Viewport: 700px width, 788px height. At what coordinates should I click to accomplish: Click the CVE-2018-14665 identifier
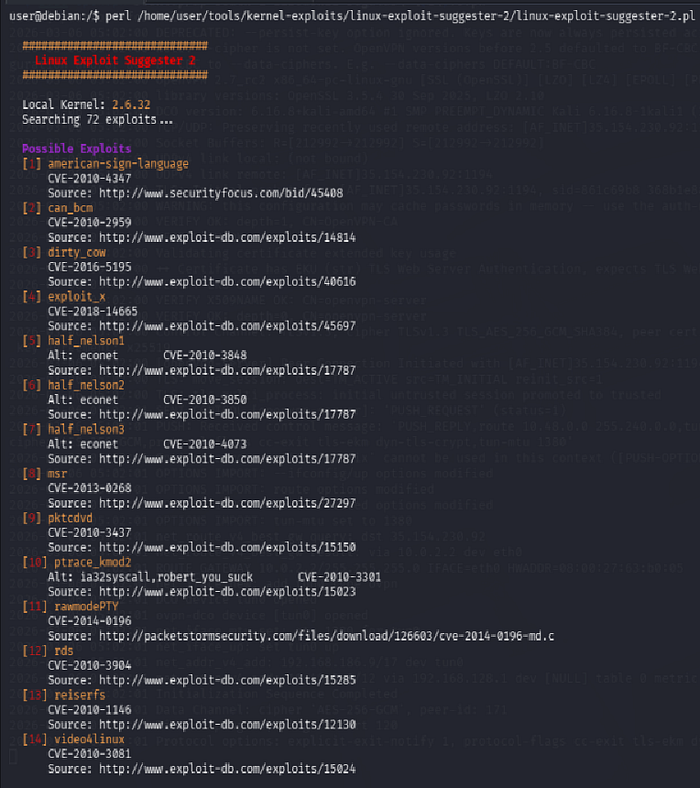92,311
